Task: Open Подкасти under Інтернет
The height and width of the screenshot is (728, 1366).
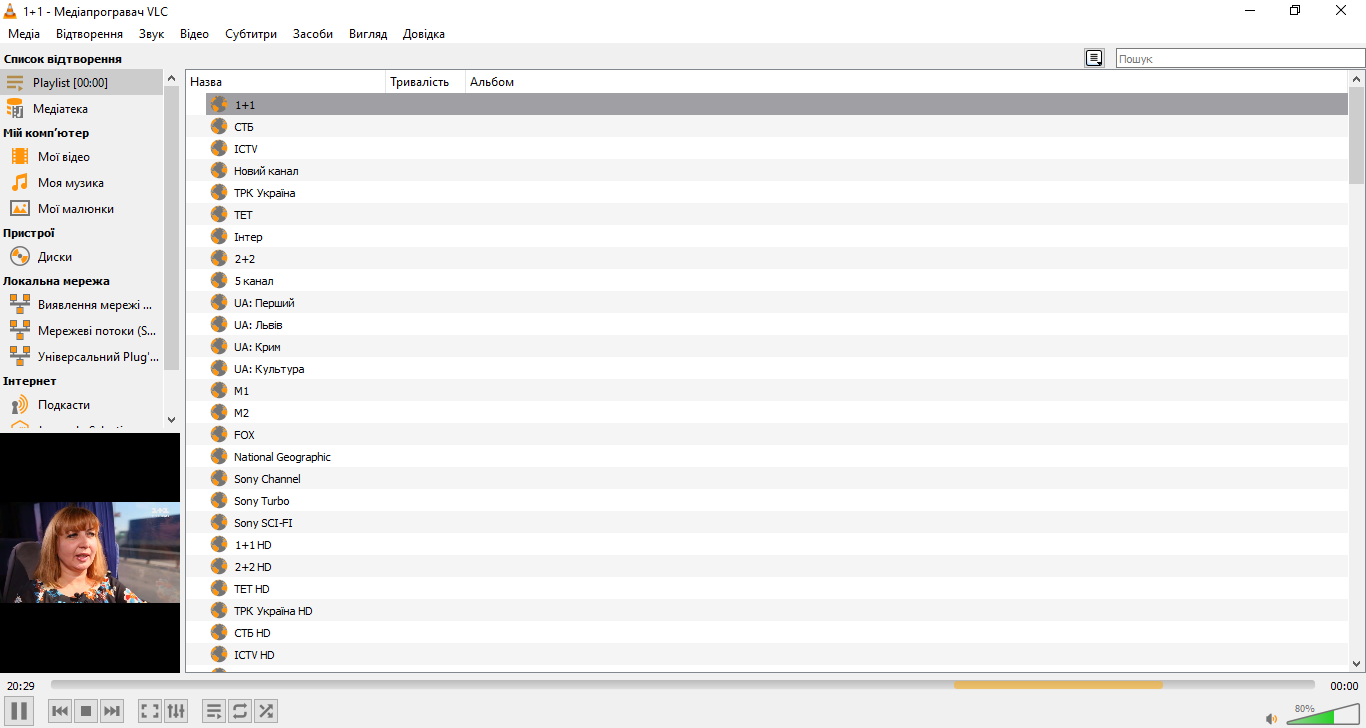Action: 81,405
